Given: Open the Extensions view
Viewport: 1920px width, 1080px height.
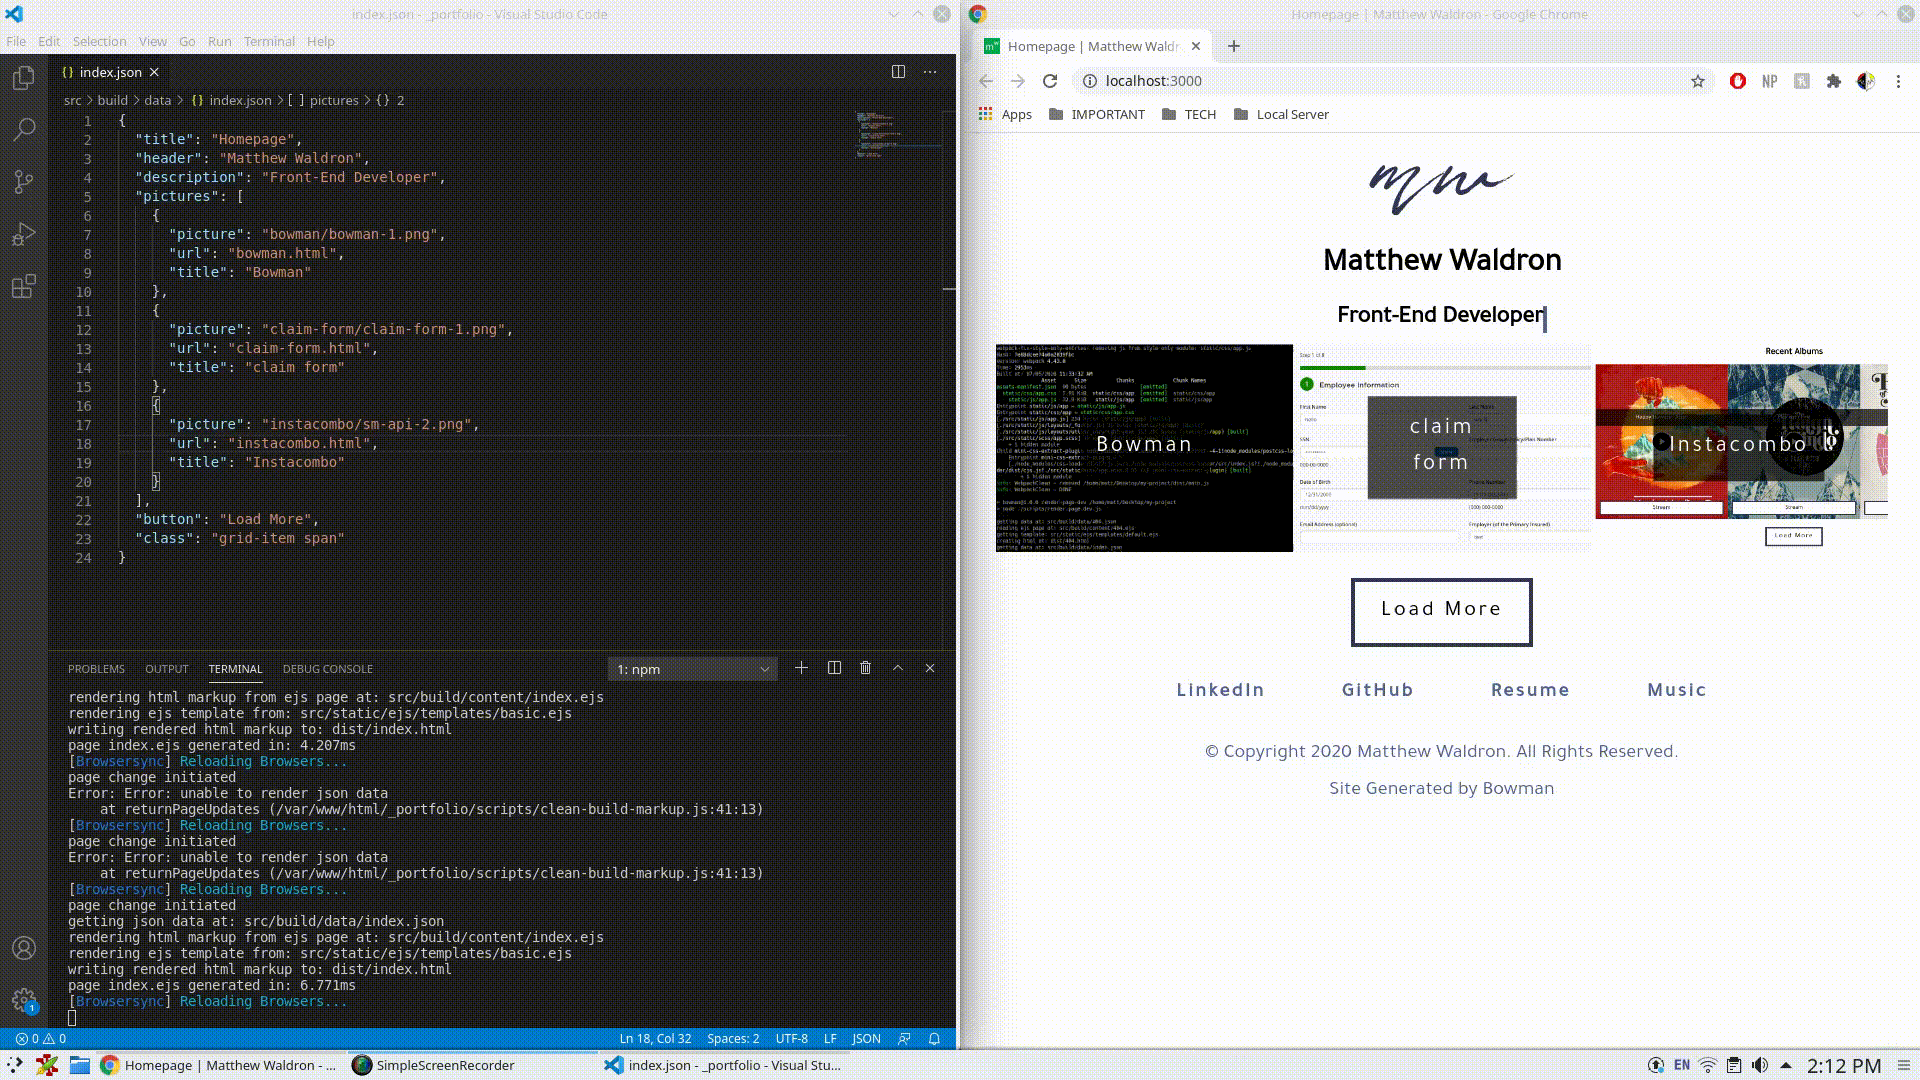Looking at the screenshot, I should coord(24,287).
